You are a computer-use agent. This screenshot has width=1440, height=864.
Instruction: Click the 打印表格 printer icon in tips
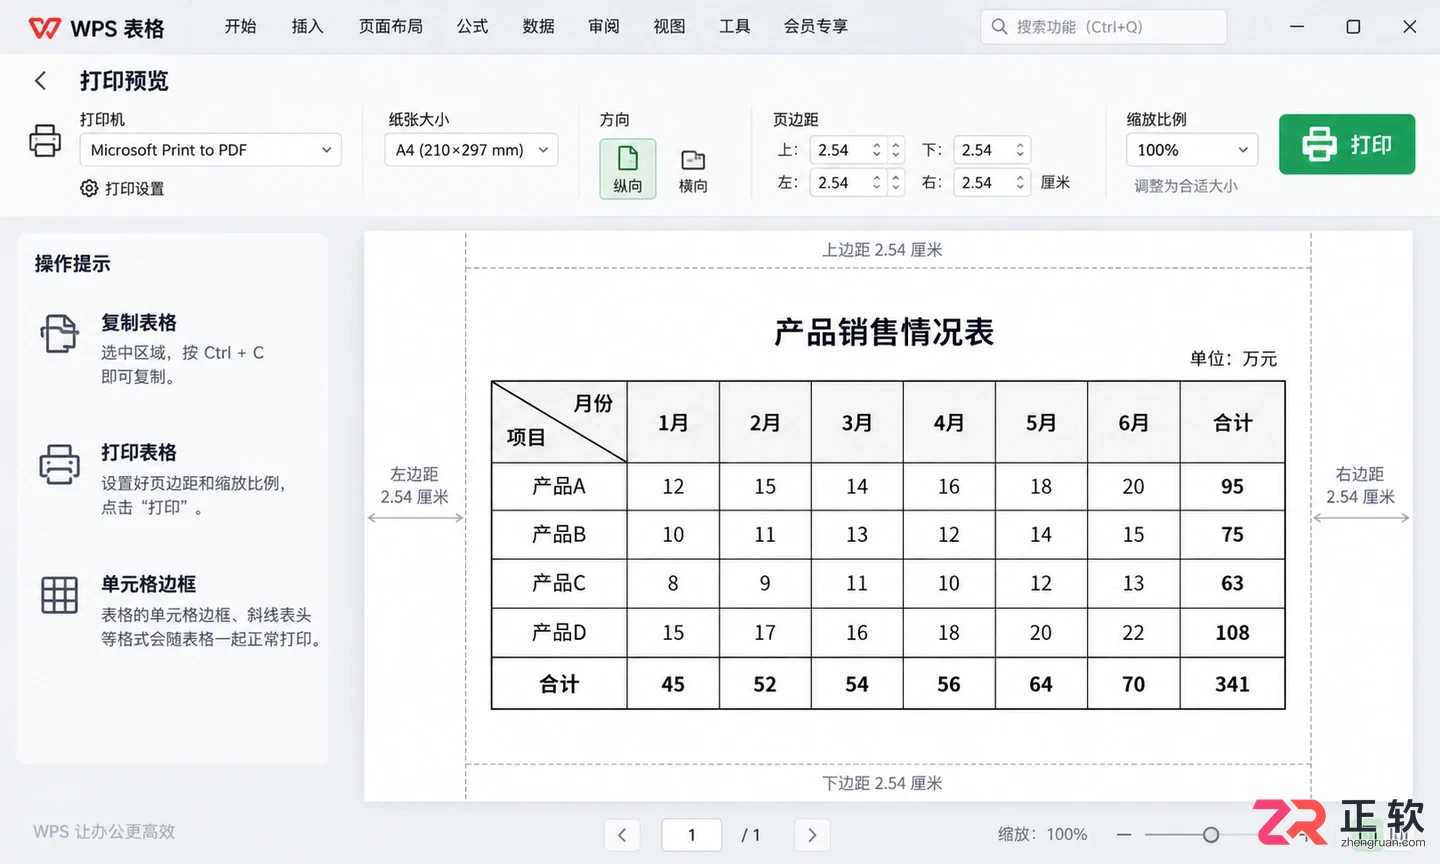tap(59, 465)
